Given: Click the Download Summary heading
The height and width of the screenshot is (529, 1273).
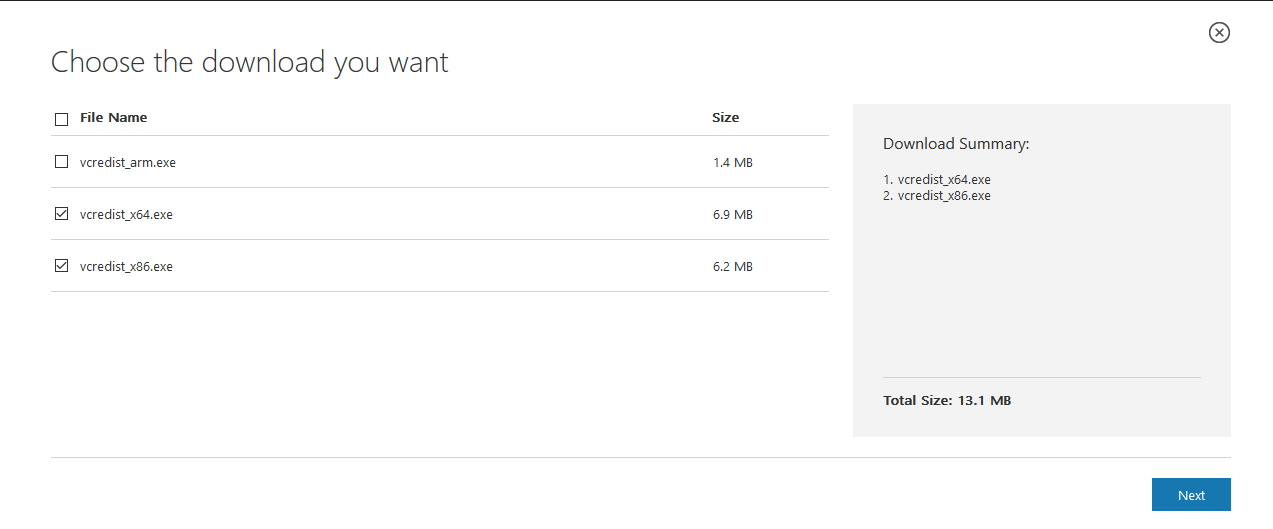Looking at the screenshot, I should coord(956,144).
